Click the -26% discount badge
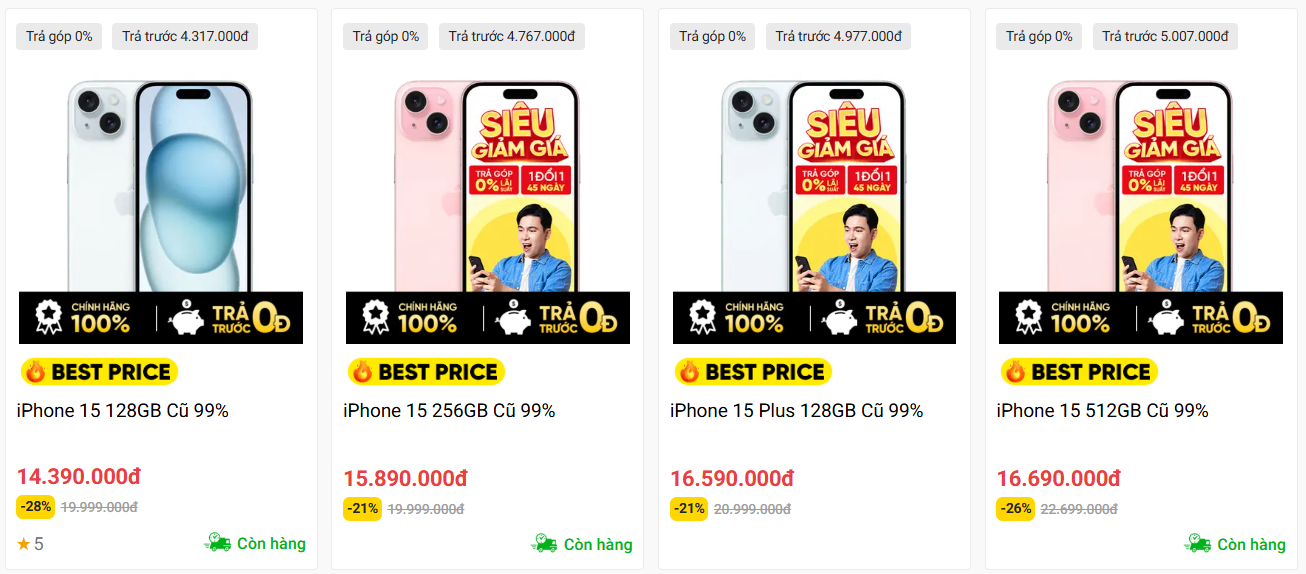 click(1016, 508)
